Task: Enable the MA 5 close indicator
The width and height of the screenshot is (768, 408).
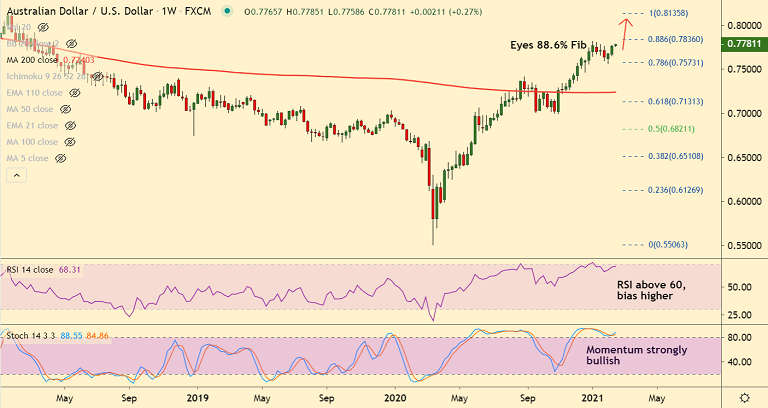Action: pyautogui.click(x=61, y=158)
